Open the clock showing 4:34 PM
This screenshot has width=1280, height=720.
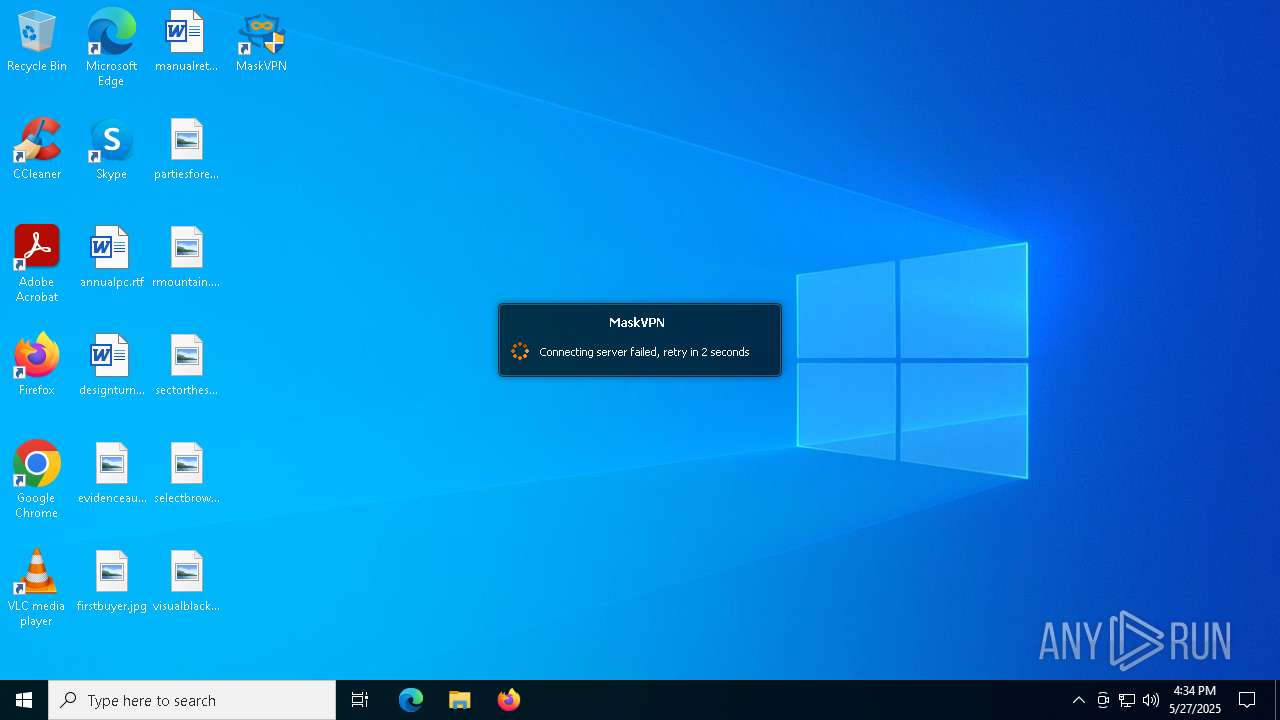pos(1195,700)
